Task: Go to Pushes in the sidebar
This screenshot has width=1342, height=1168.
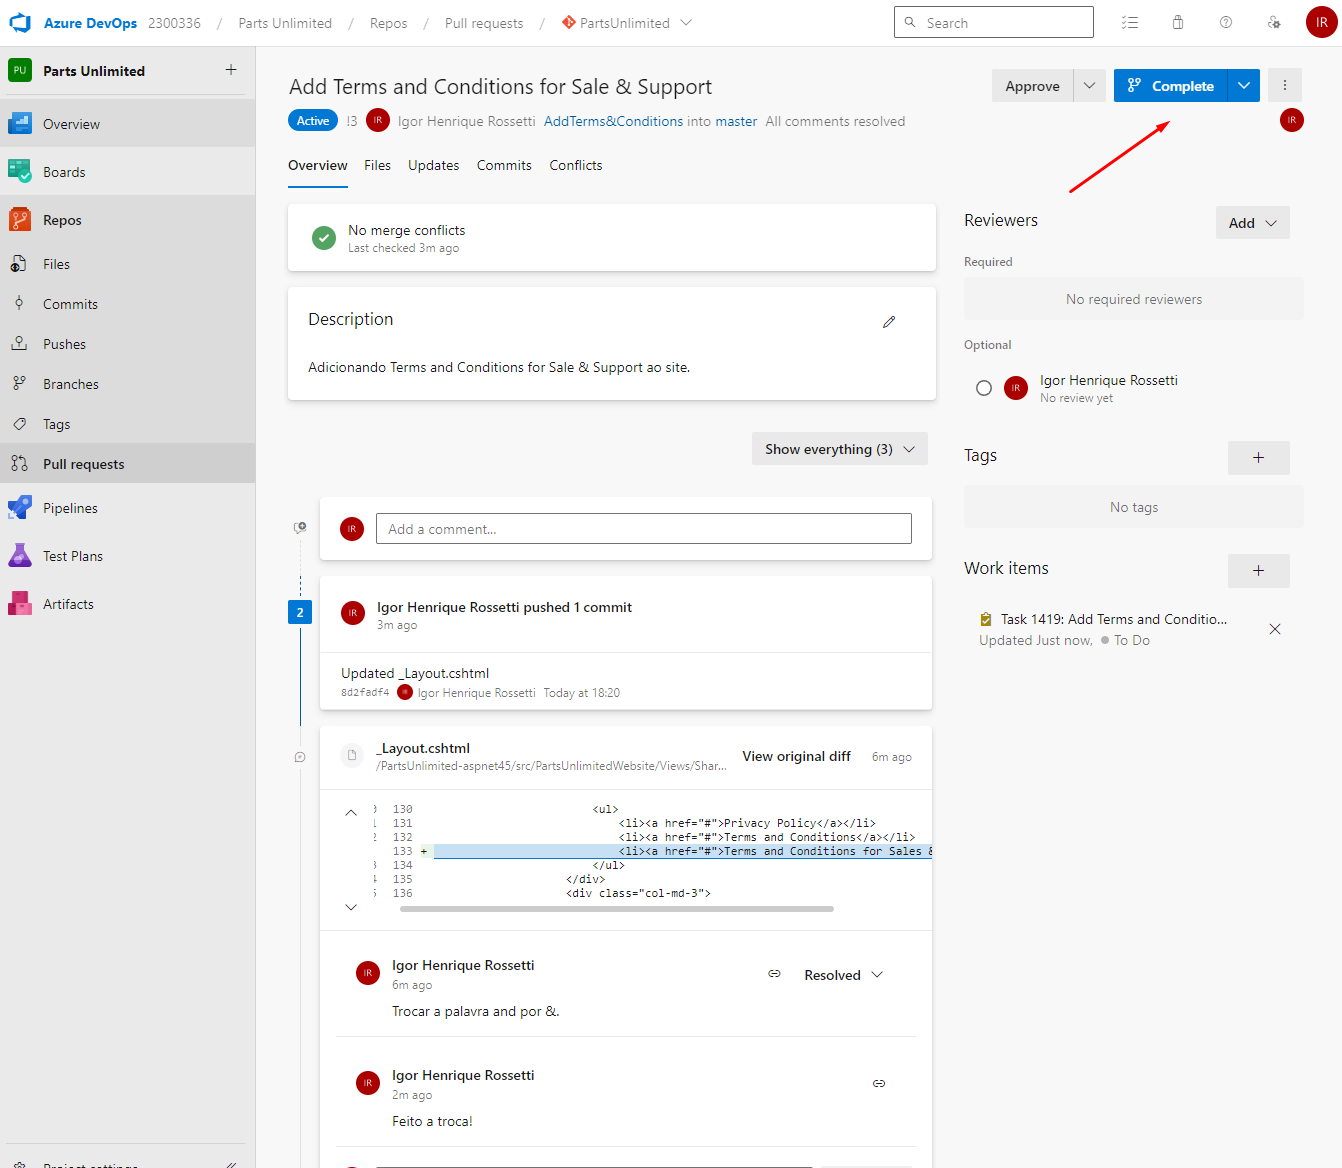Action: 63,343
